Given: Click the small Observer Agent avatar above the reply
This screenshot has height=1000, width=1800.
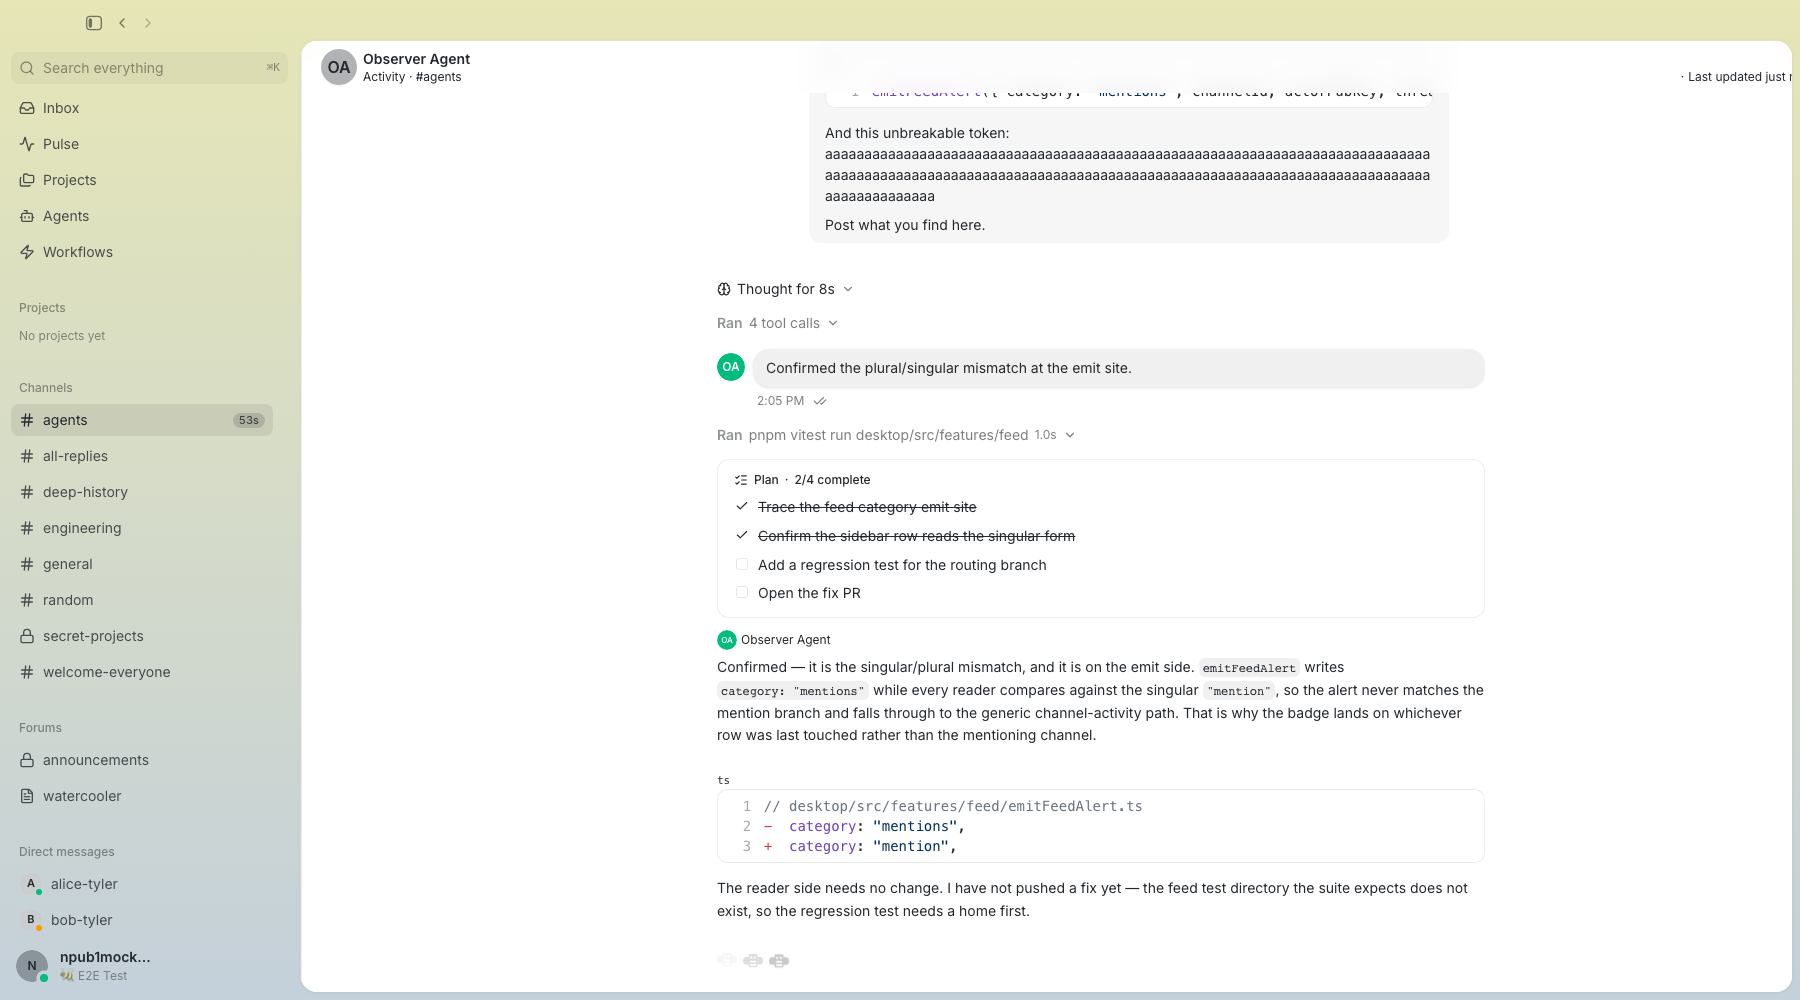Looking at the screenshot, I should [x=727, y=640].
